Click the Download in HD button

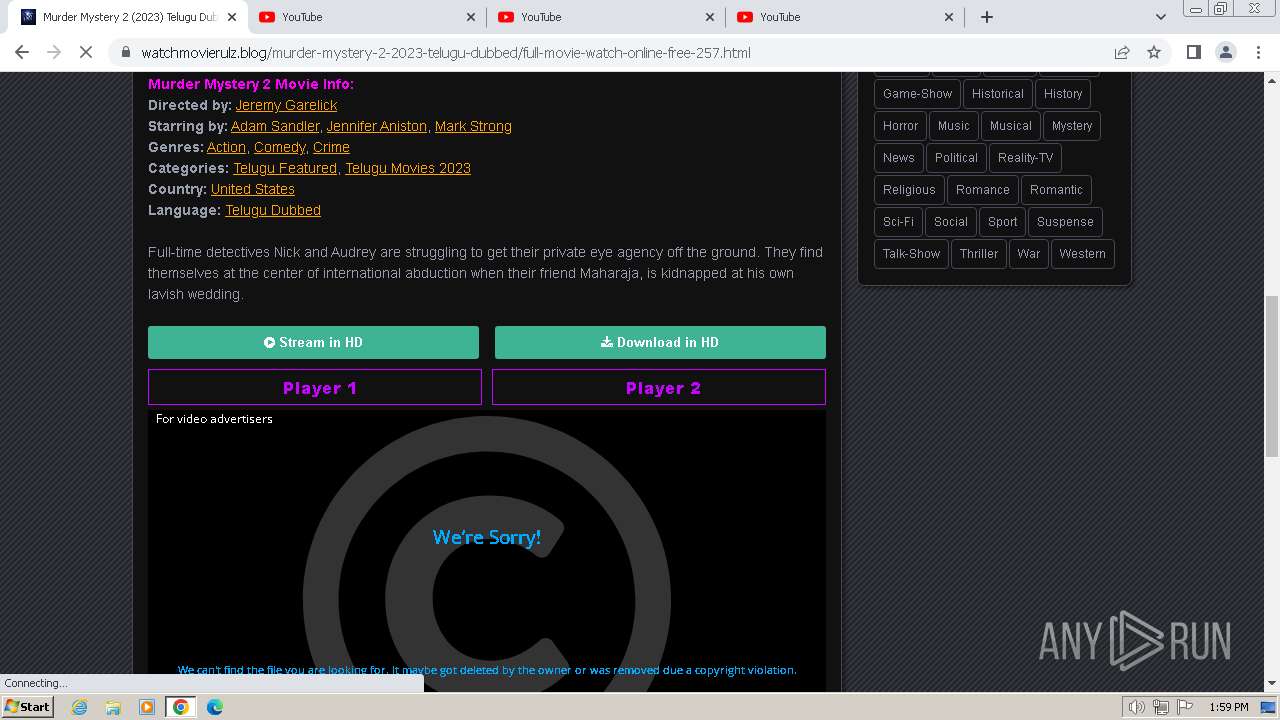660,342
